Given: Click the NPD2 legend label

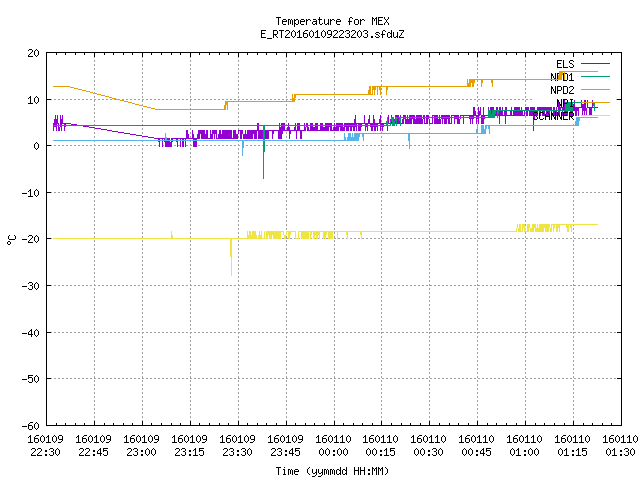Looking at the screenshot, I should click(x=562, y=90).
